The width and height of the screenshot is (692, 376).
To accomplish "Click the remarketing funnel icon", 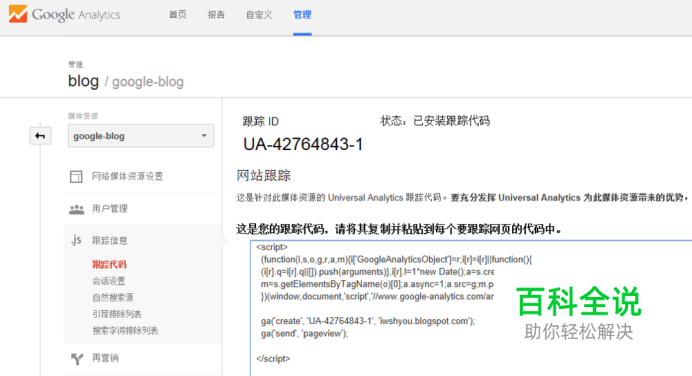I will coord(77,358).
